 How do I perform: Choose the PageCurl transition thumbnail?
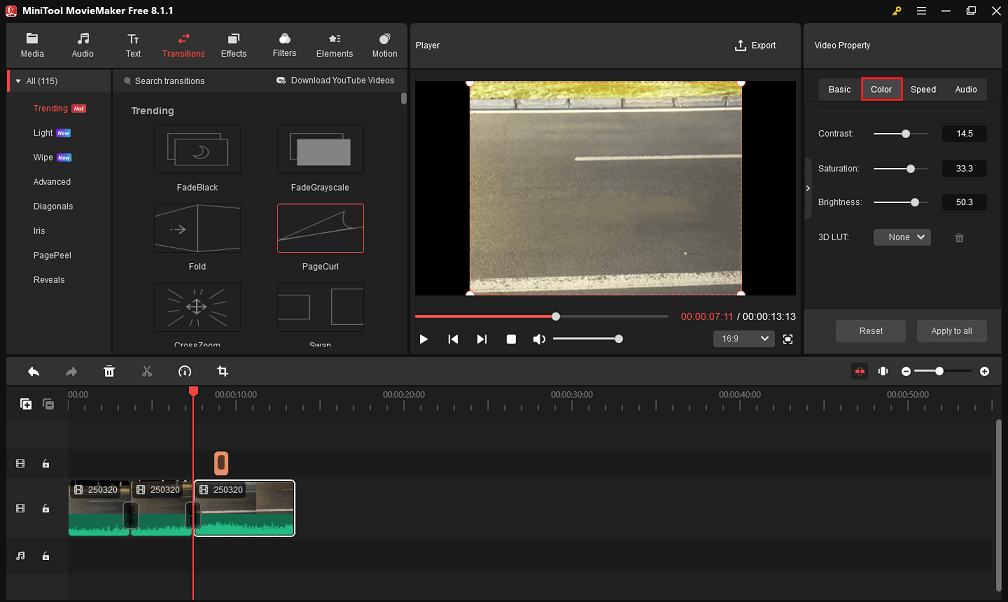[320, 228]
